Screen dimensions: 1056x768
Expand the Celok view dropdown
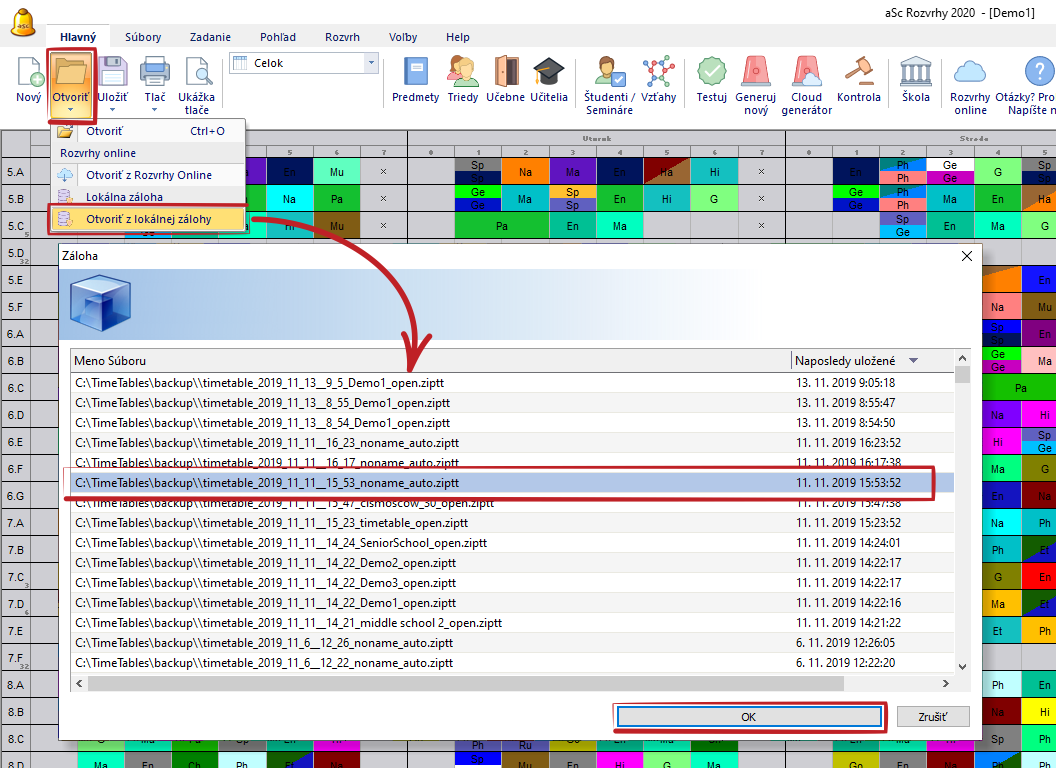[372, 63]
